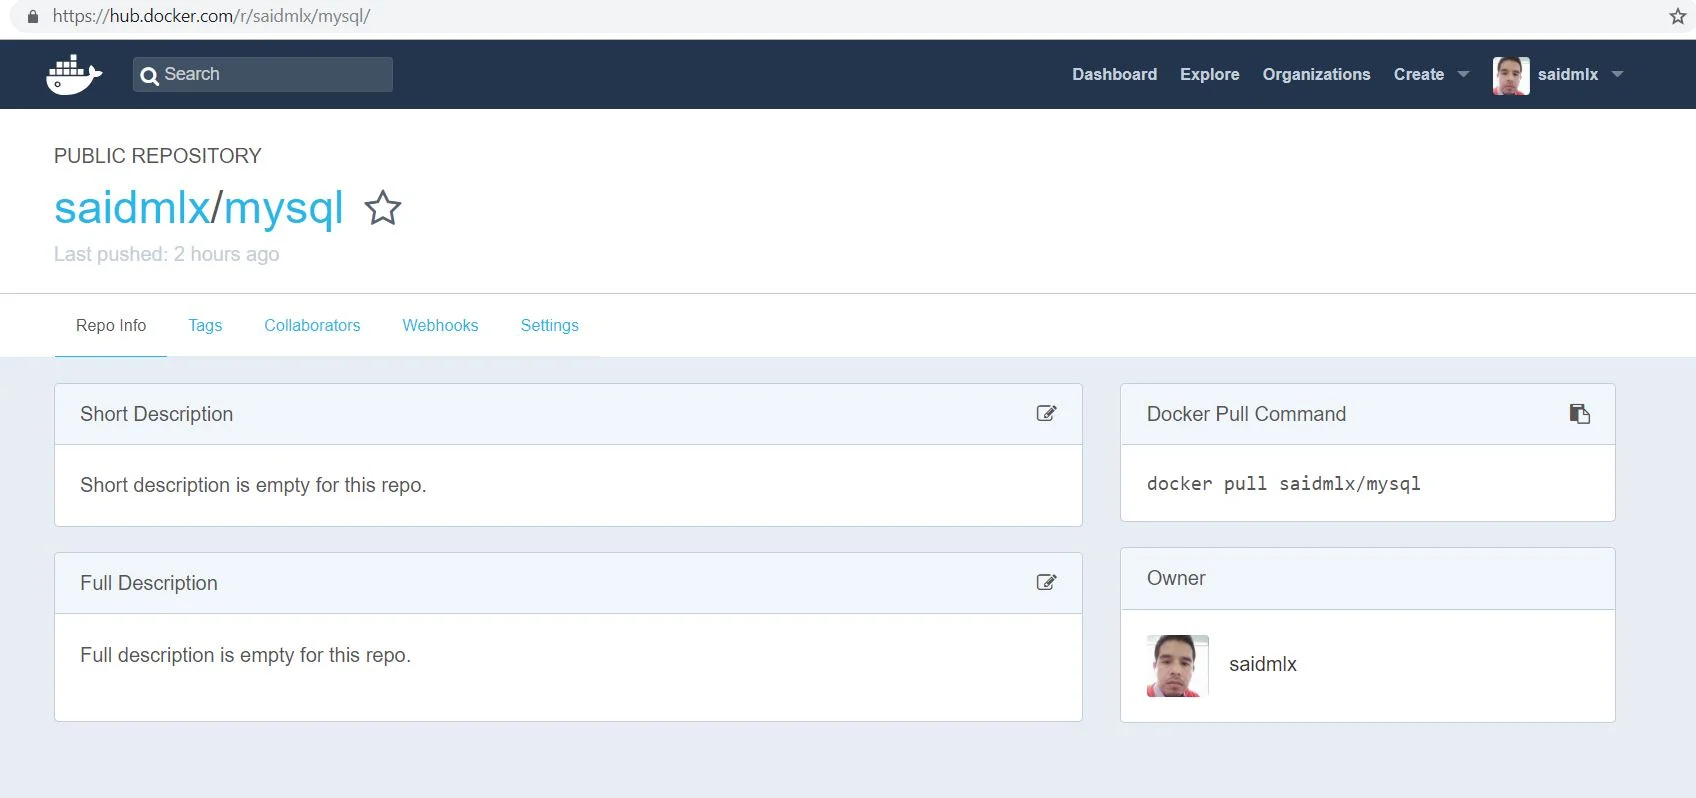1696x798 pixels.
Task: Click 'Full description is empty for this repo.'
Action: 245,655
